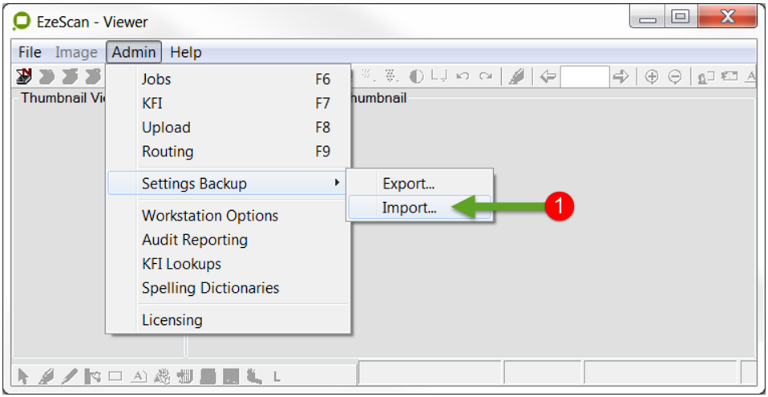Choose the rectangle tool in bottom toolbar
The width and height of the screenshot is (768, 397).
[115, 376]
